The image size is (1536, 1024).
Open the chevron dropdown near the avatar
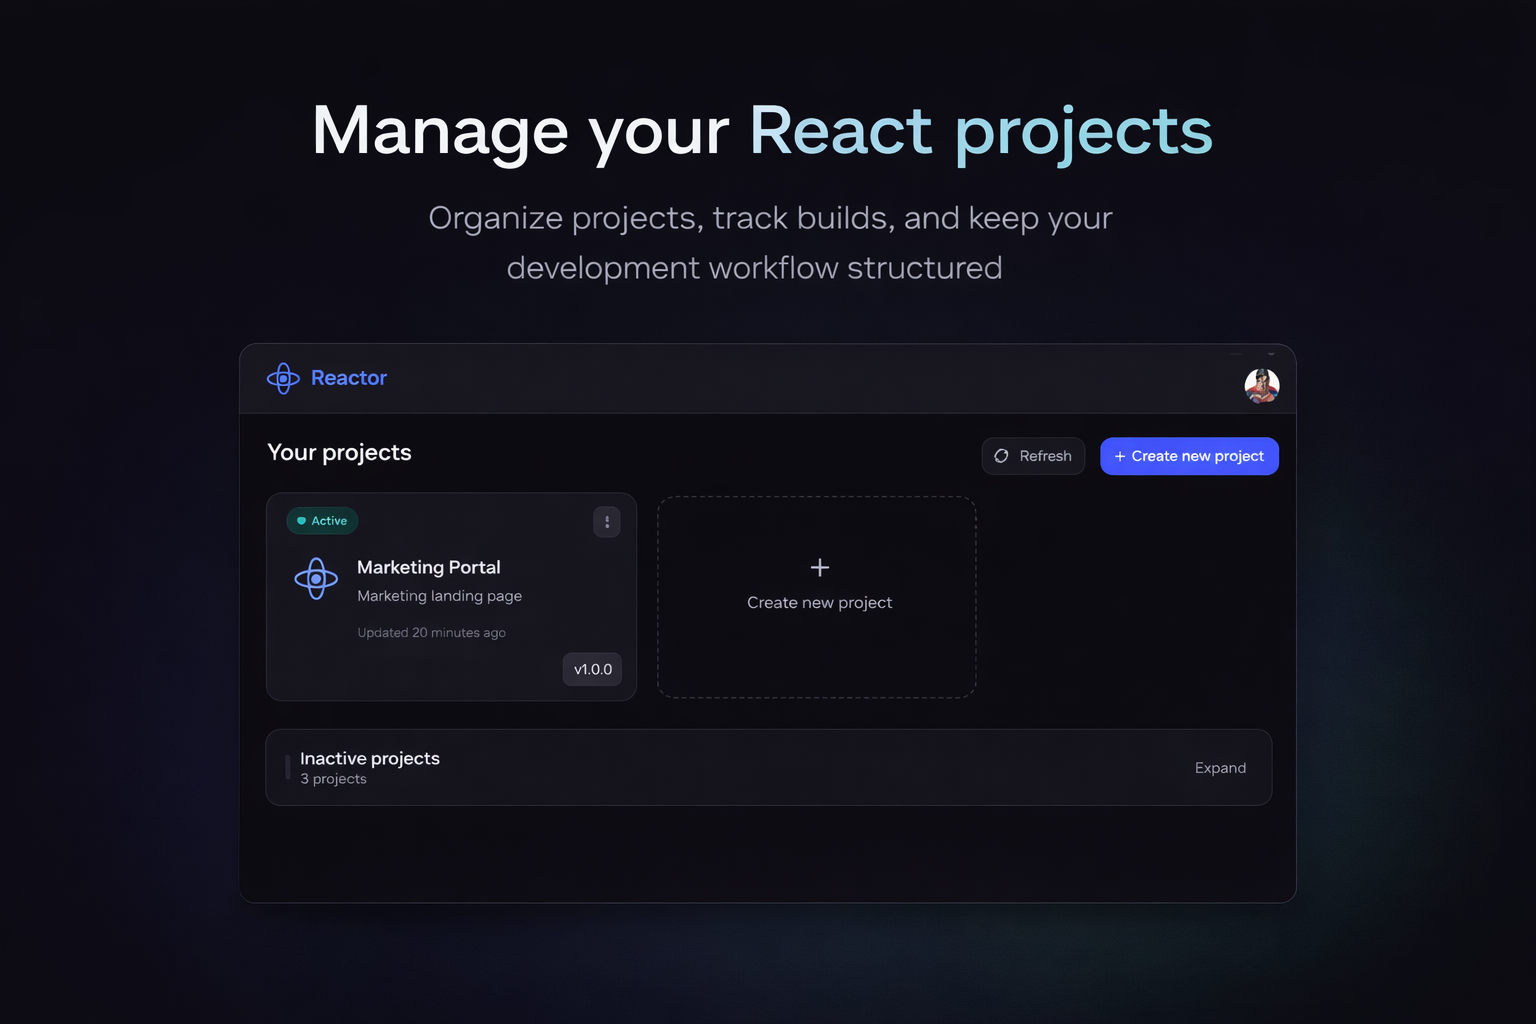click(1271, 354)
